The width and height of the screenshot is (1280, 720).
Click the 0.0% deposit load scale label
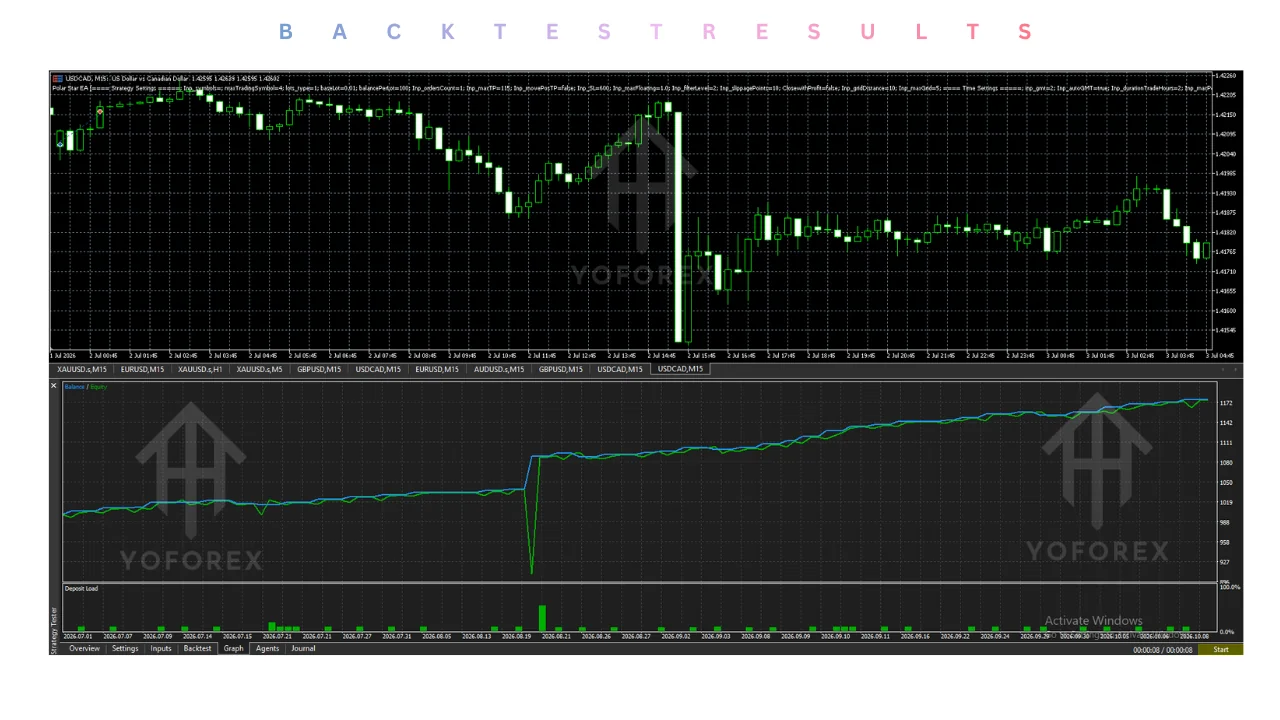[x=1227, y=632]
